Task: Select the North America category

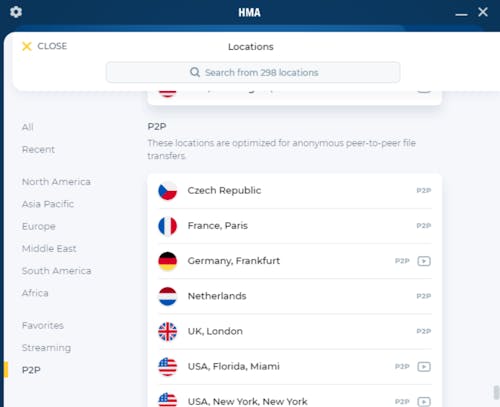Action: [56, 182]
